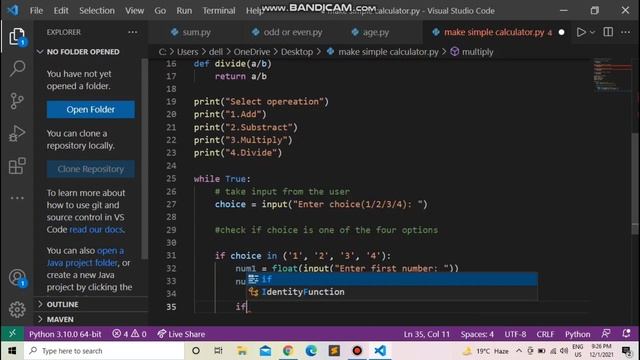The image size is (640, 360).
Task: Open the View menu
Action: (x=134, y=11)
